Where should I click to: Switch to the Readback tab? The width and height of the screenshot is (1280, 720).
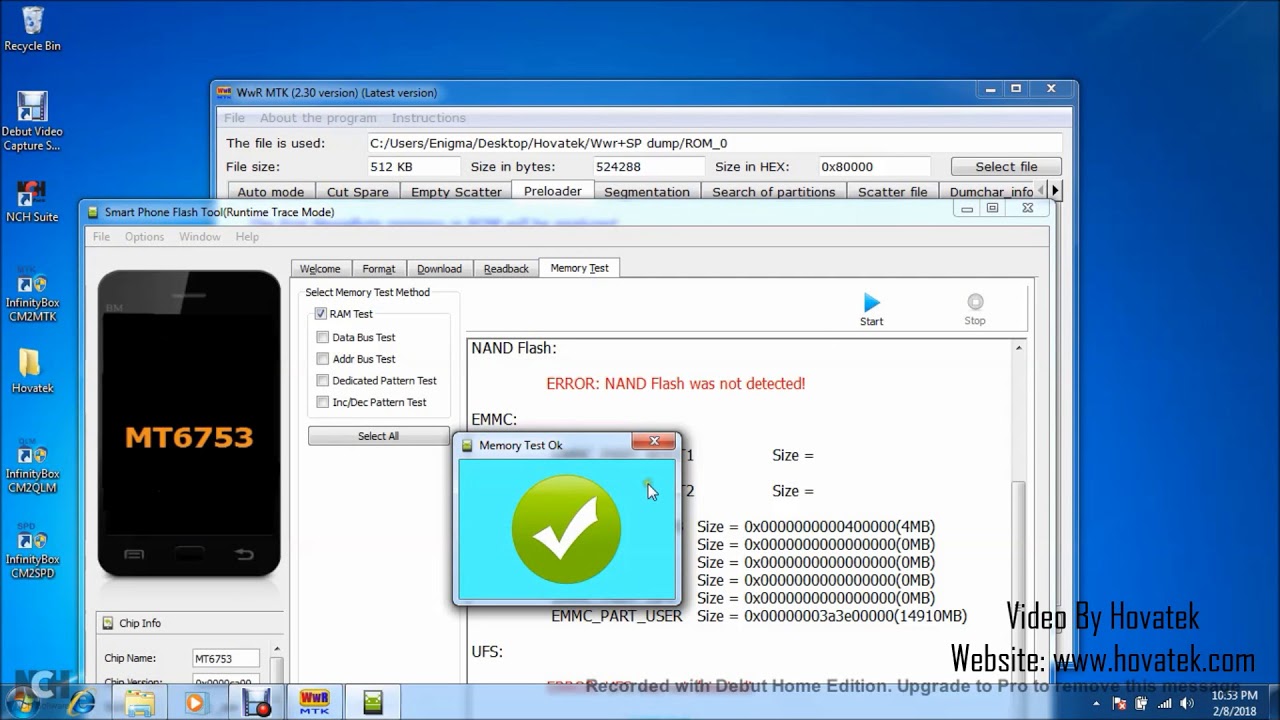pos(506,269)
